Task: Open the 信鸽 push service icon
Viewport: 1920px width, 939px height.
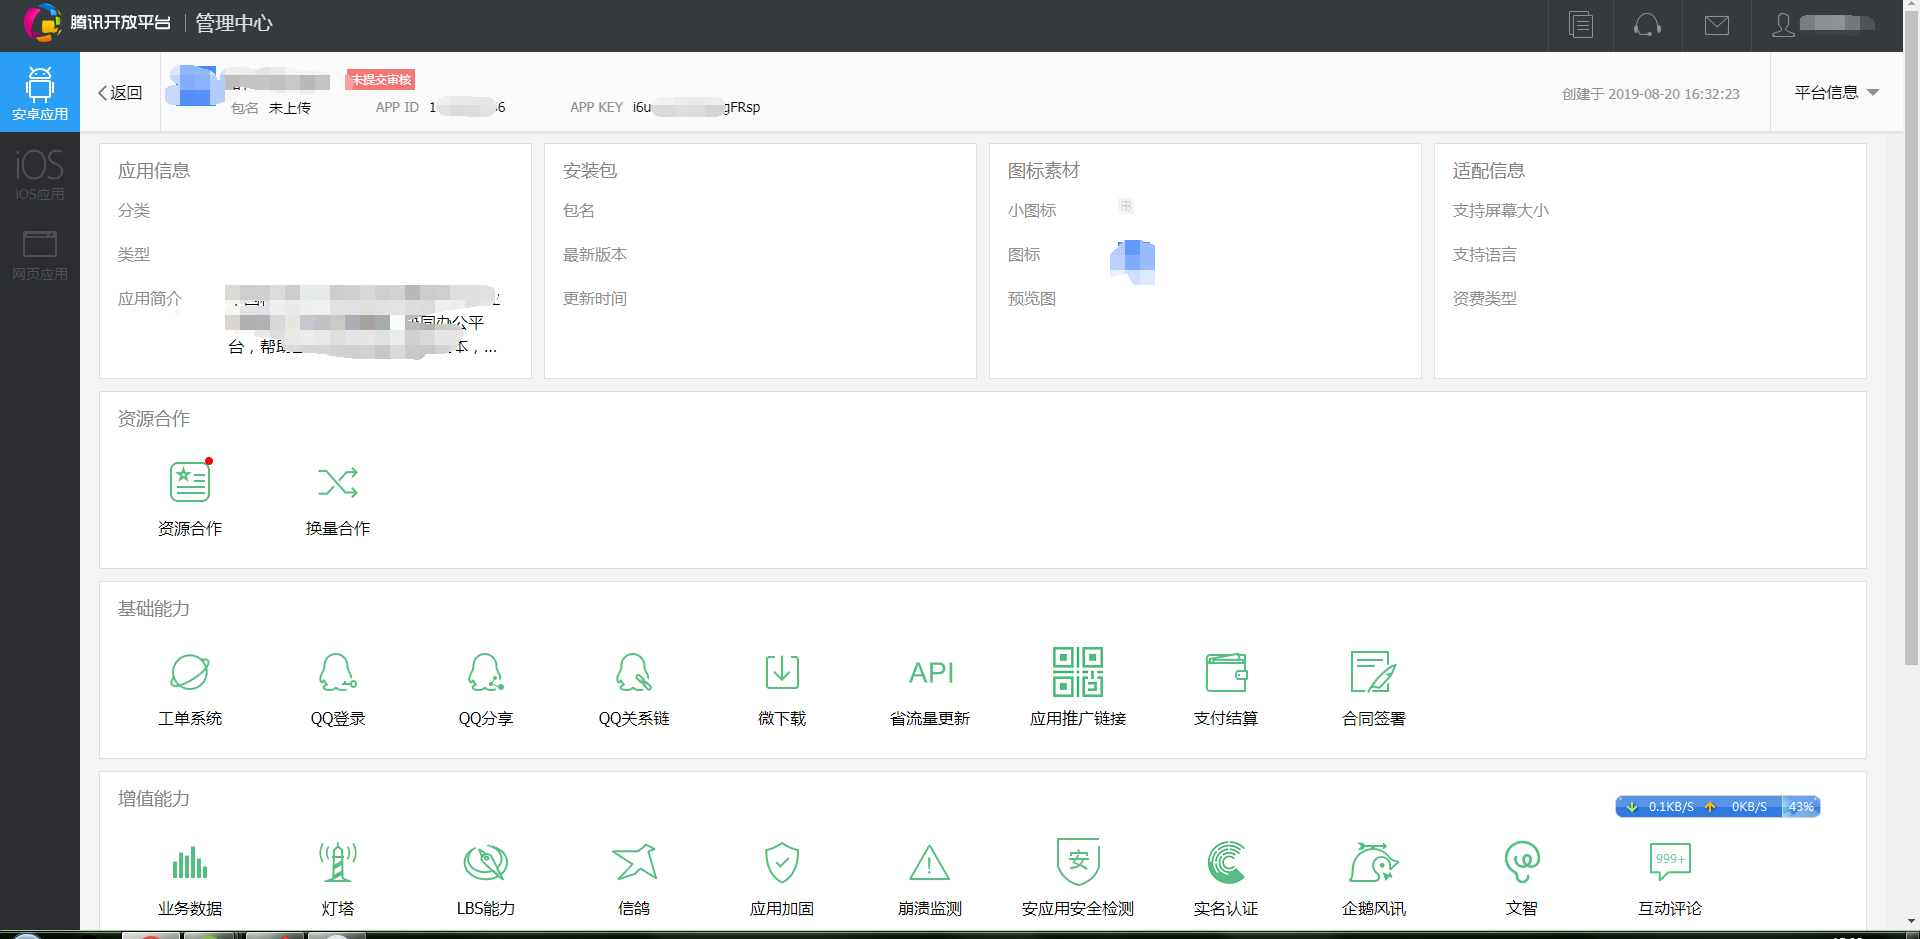Action: 634,862
